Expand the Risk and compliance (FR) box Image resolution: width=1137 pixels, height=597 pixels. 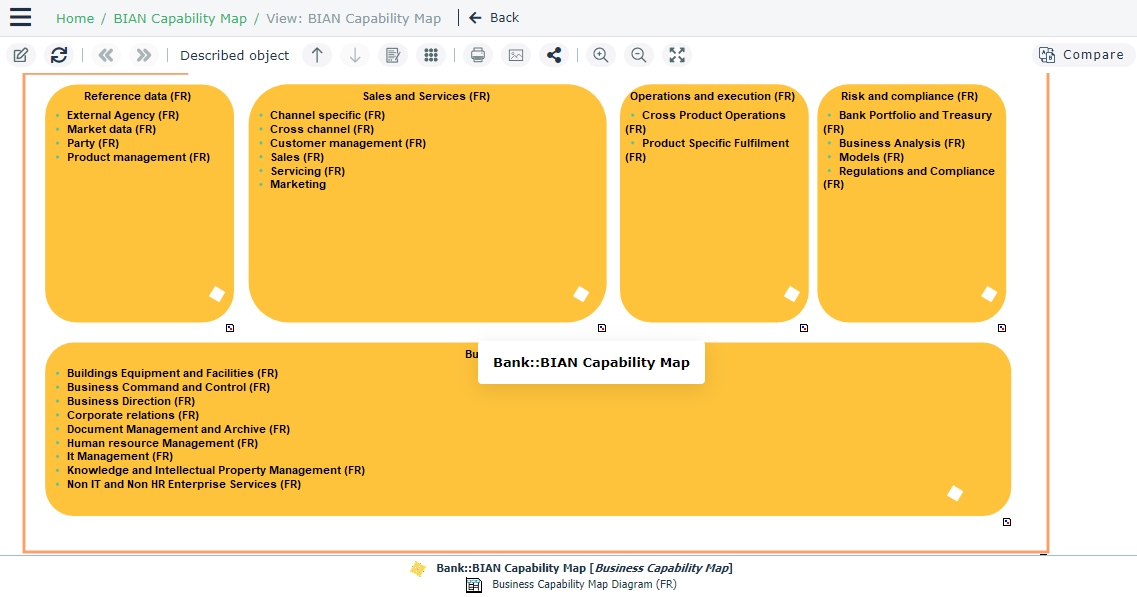click(1002, 328)
